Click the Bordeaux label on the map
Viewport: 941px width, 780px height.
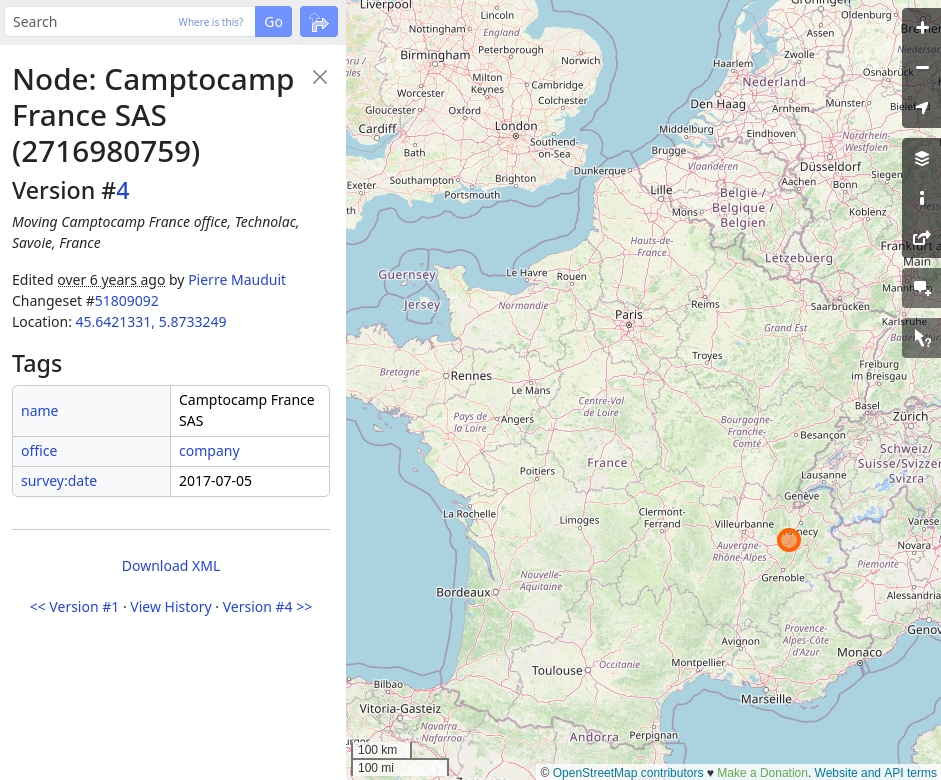pyautogui.click(x=463, y=592)
